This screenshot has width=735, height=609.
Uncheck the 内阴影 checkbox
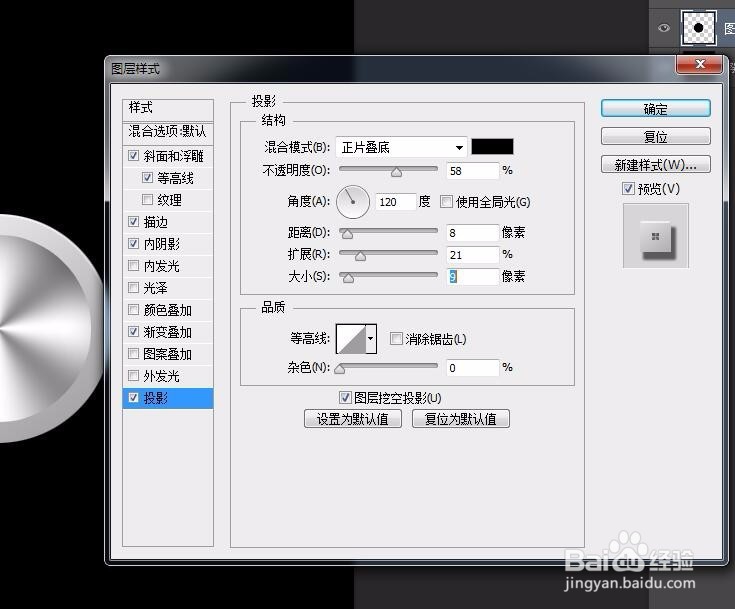coord(134,243)
